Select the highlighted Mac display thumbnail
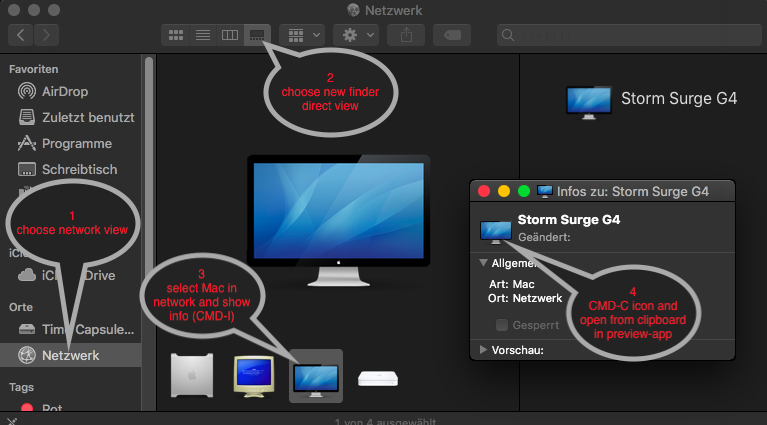767x425 pixels. pos(316,376)
